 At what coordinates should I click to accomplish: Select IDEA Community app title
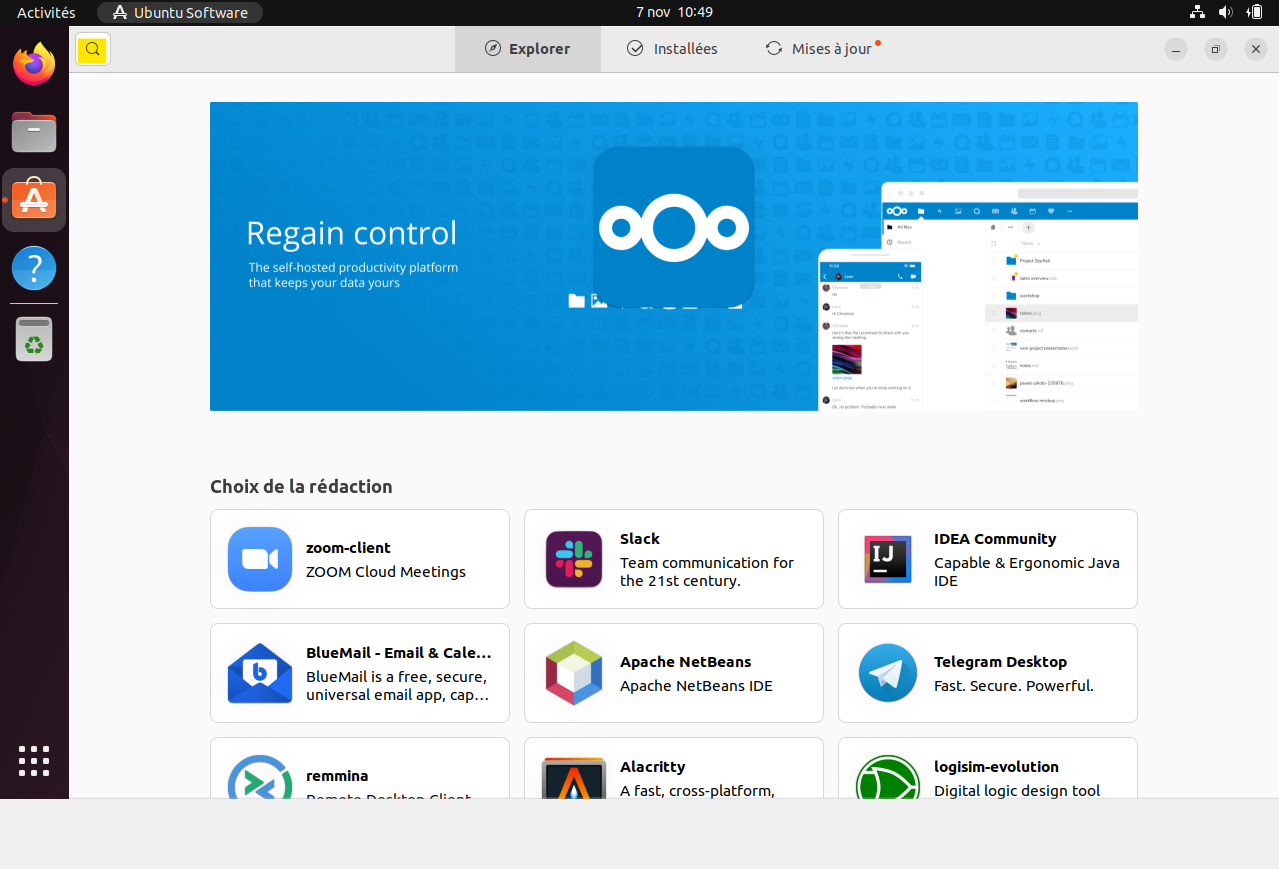click(x=995, y=539)
